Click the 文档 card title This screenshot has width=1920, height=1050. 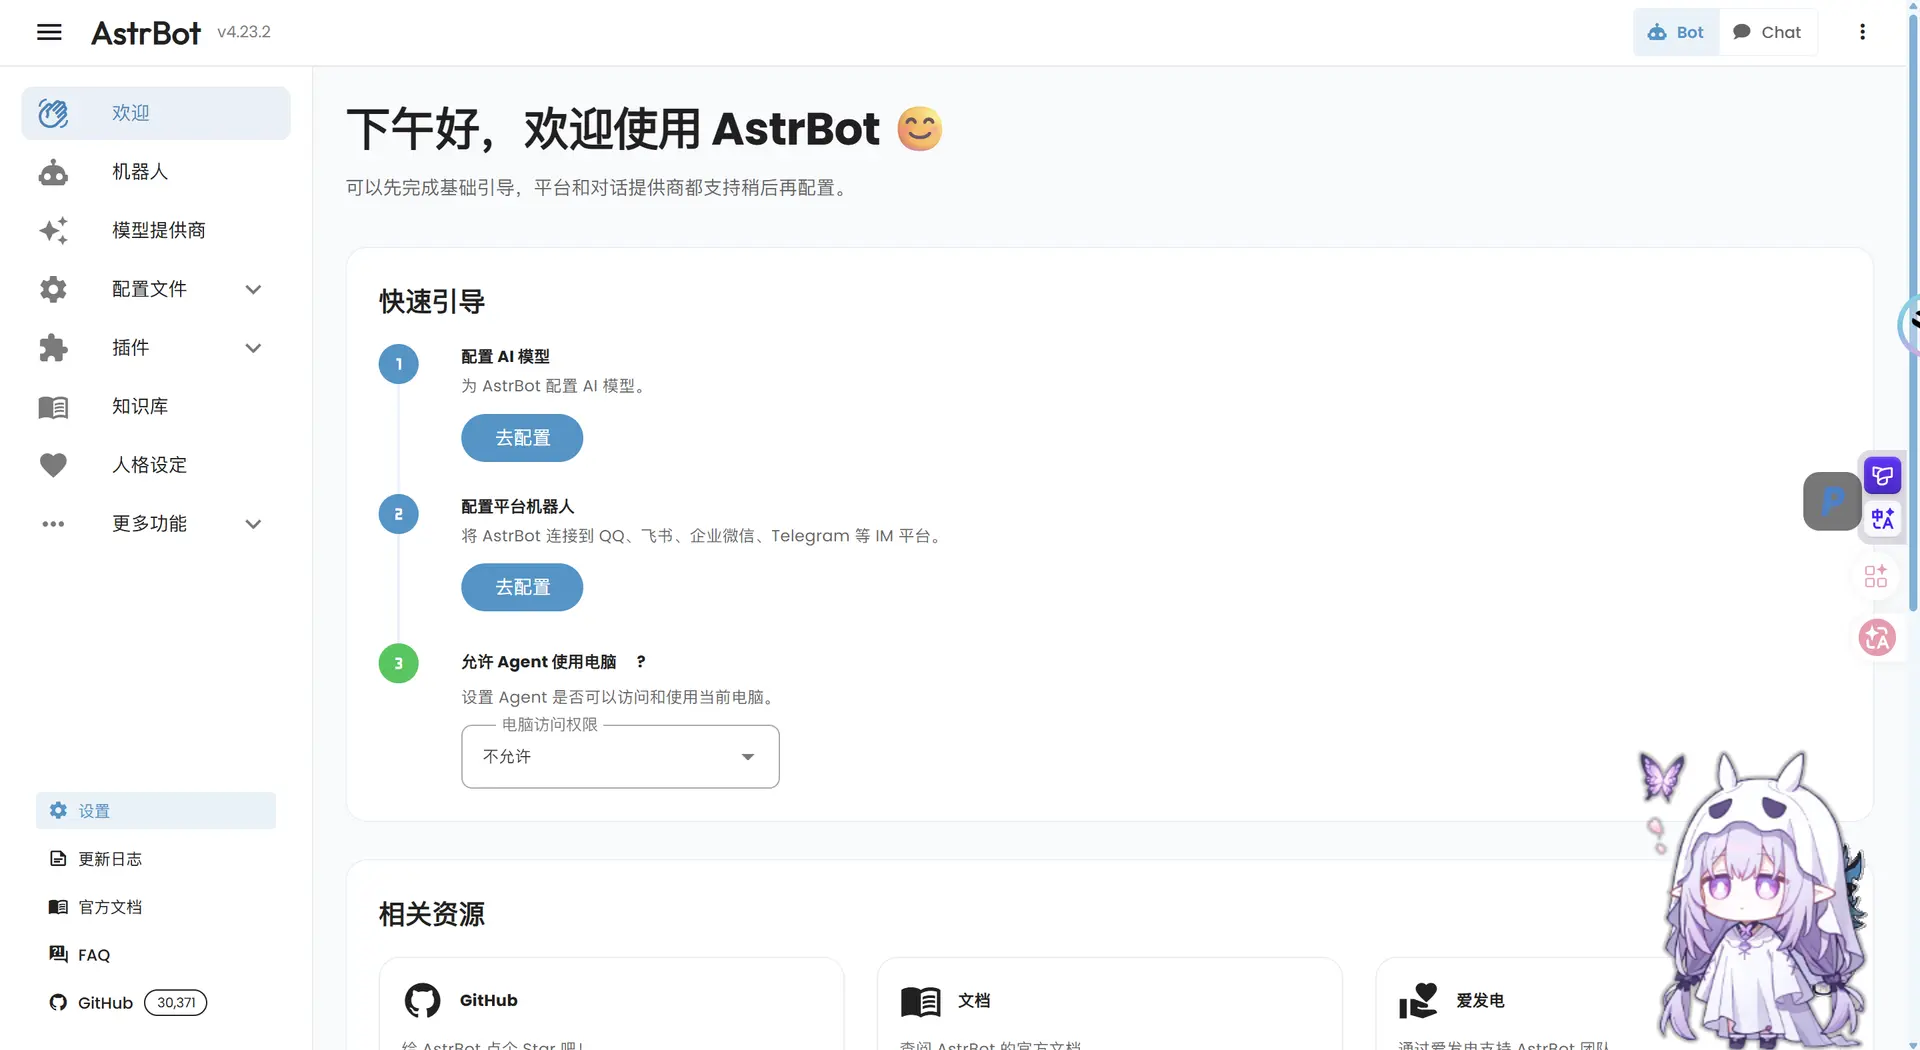point(974,1000)
